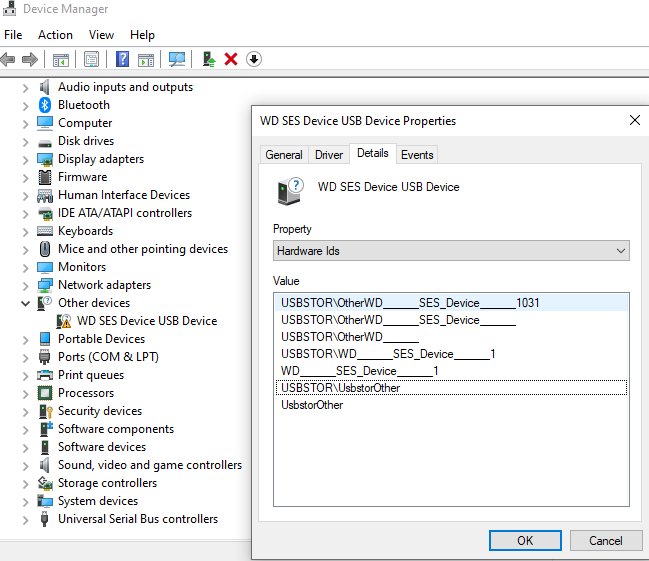Expand the System devices node
This screenshot has height=561, width=649.
[x=26, y=502]
